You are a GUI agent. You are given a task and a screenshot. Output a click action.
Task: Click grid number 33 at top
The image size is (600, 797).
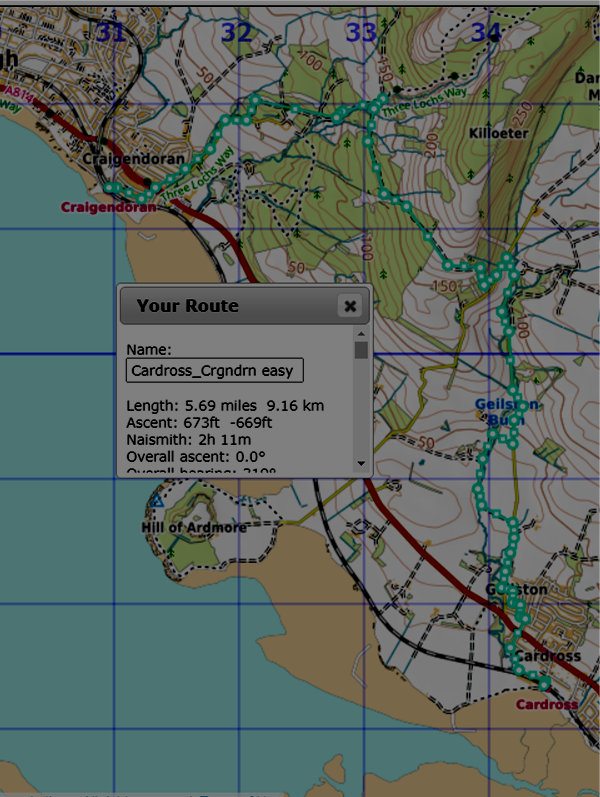tap(361, 33)
